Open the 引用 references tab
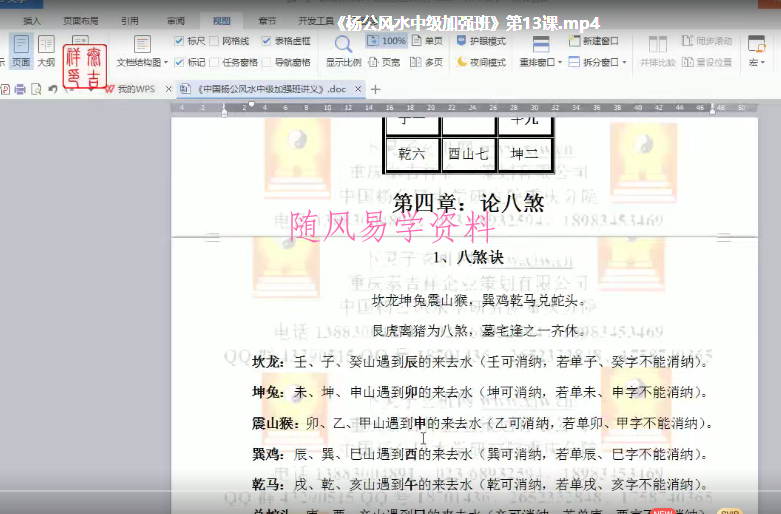Viewport: 781px width, 514px height. (x=130, y=21)
